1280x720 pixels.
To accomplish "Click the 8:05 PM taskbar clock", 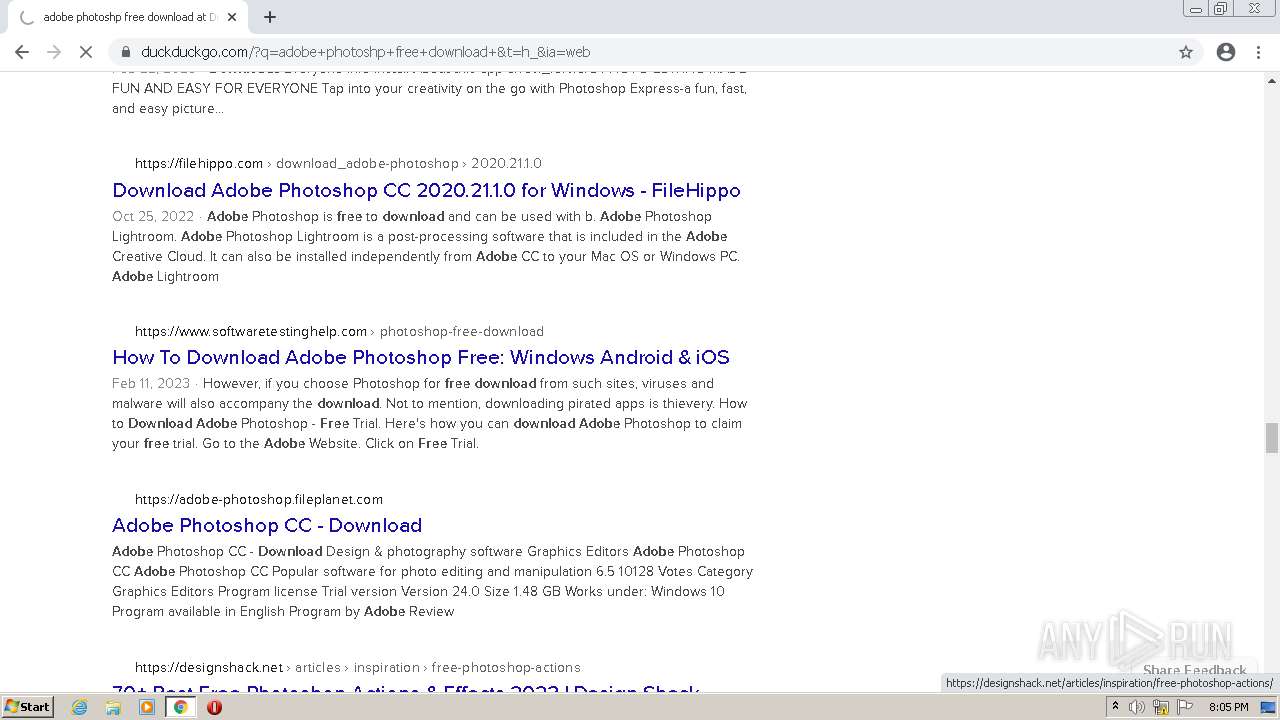I will 1229,707.
